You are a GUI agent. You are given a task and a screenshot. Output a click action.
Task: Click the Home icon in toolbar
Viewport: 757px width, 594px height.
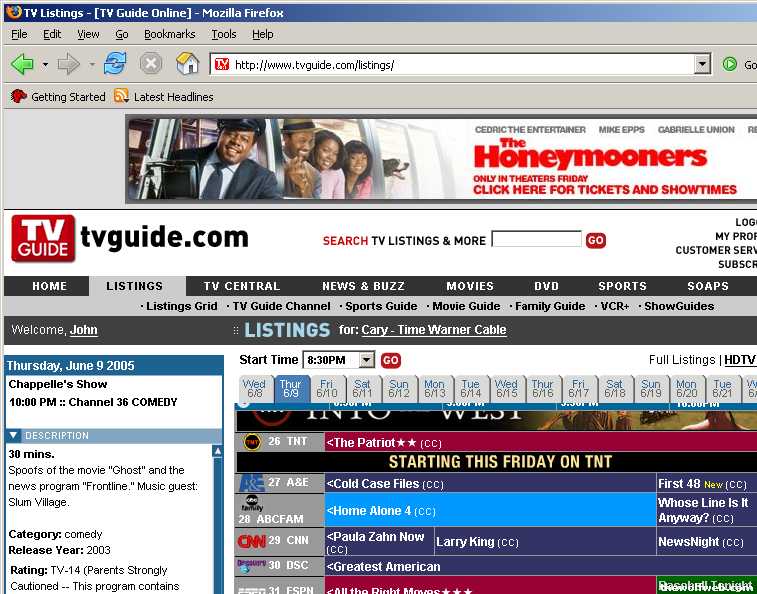[187, 65]
